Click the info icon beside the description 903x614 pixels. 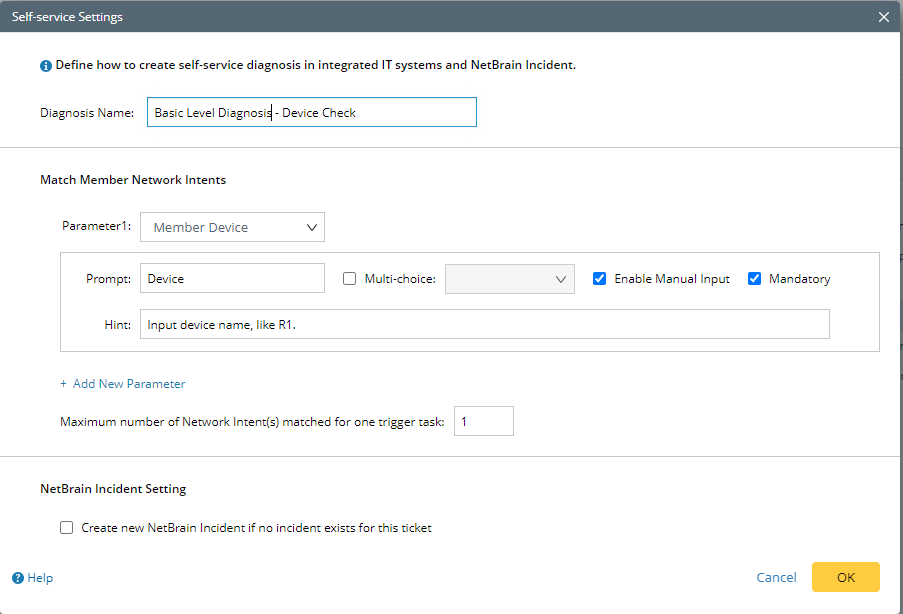pyautogui.click(x=46, y=66)
